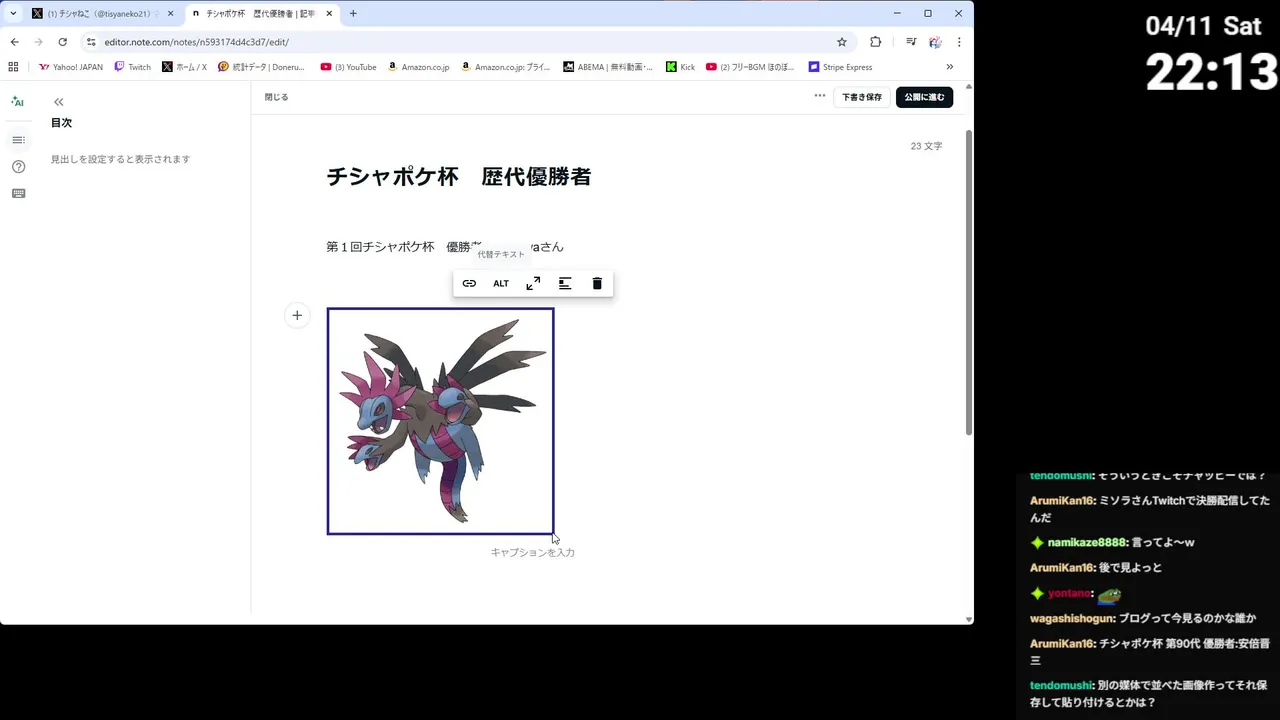Image resolution: width=1280 pixels, height=720 pixels.
Task: Bookmark this page with star icon
Action: pos(842,42)
